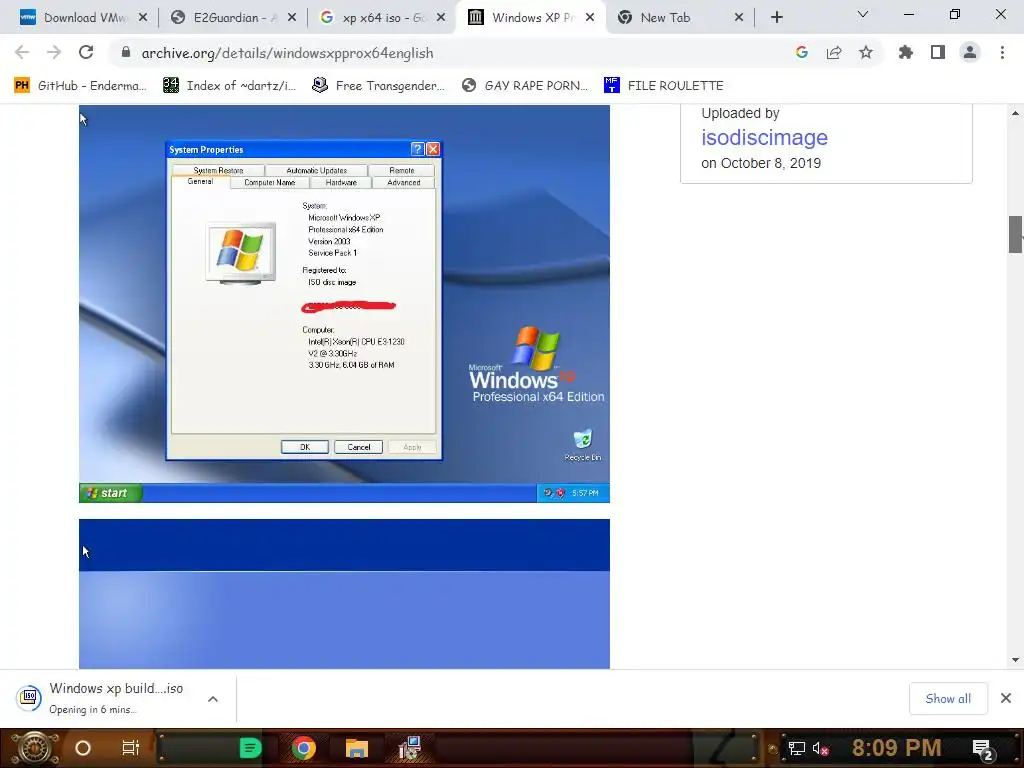Close the Download VMw tab

click(143, 17)
